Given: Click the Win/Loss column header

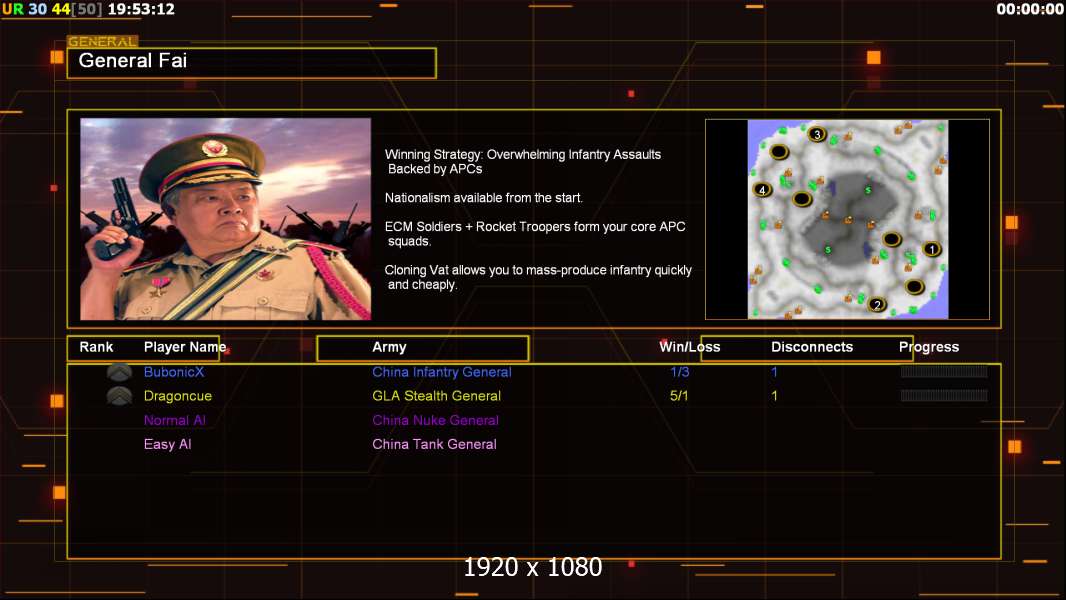Looking at the screenshot, I should tap(689, 347).
